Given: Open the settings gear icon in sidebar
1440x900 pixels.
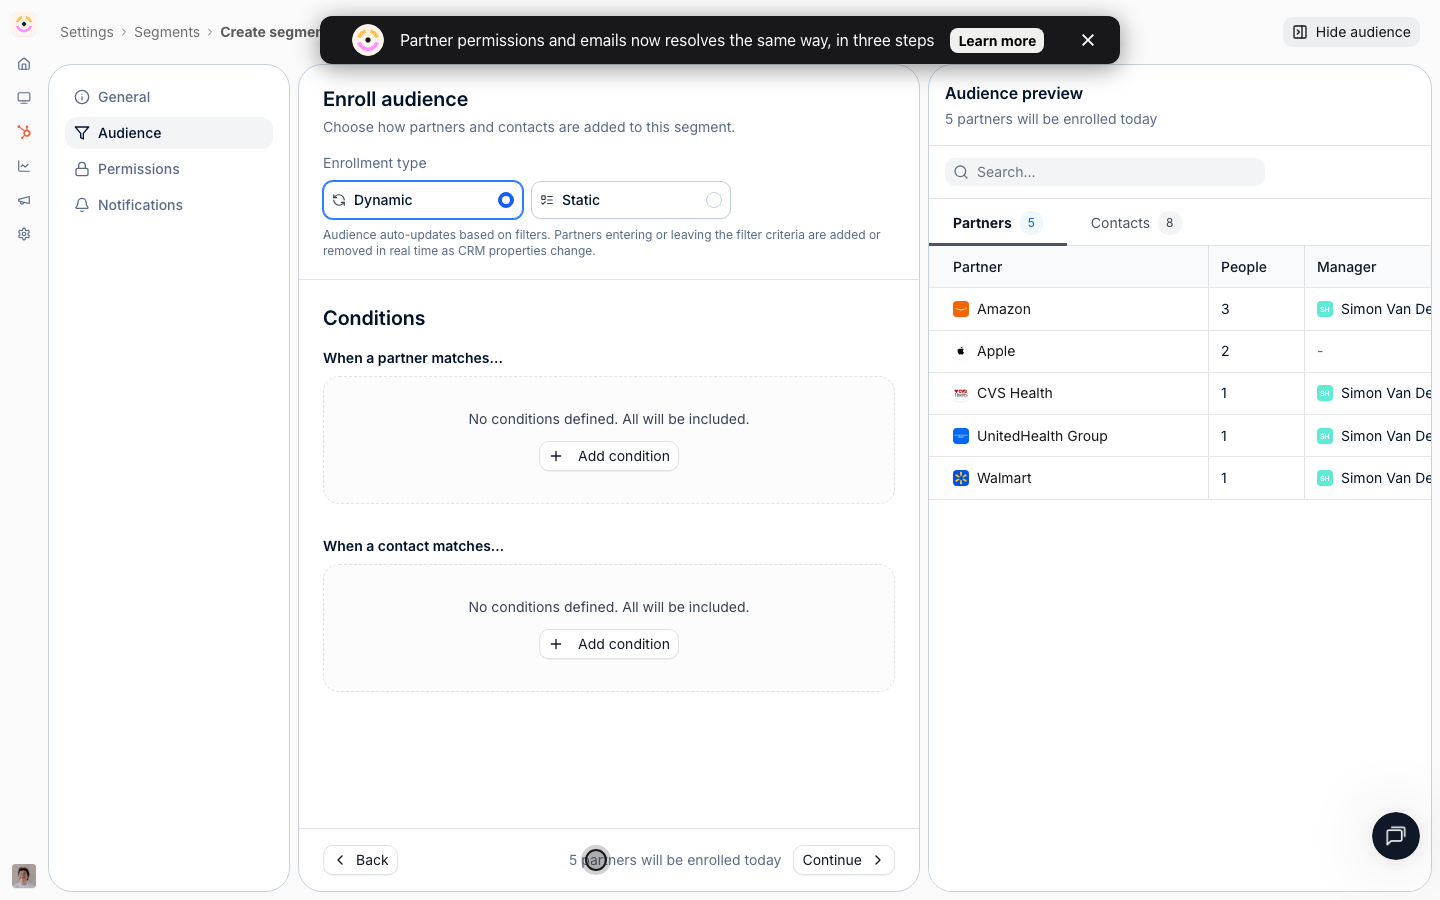Looking at the screenshot, I should pos(24,234).
